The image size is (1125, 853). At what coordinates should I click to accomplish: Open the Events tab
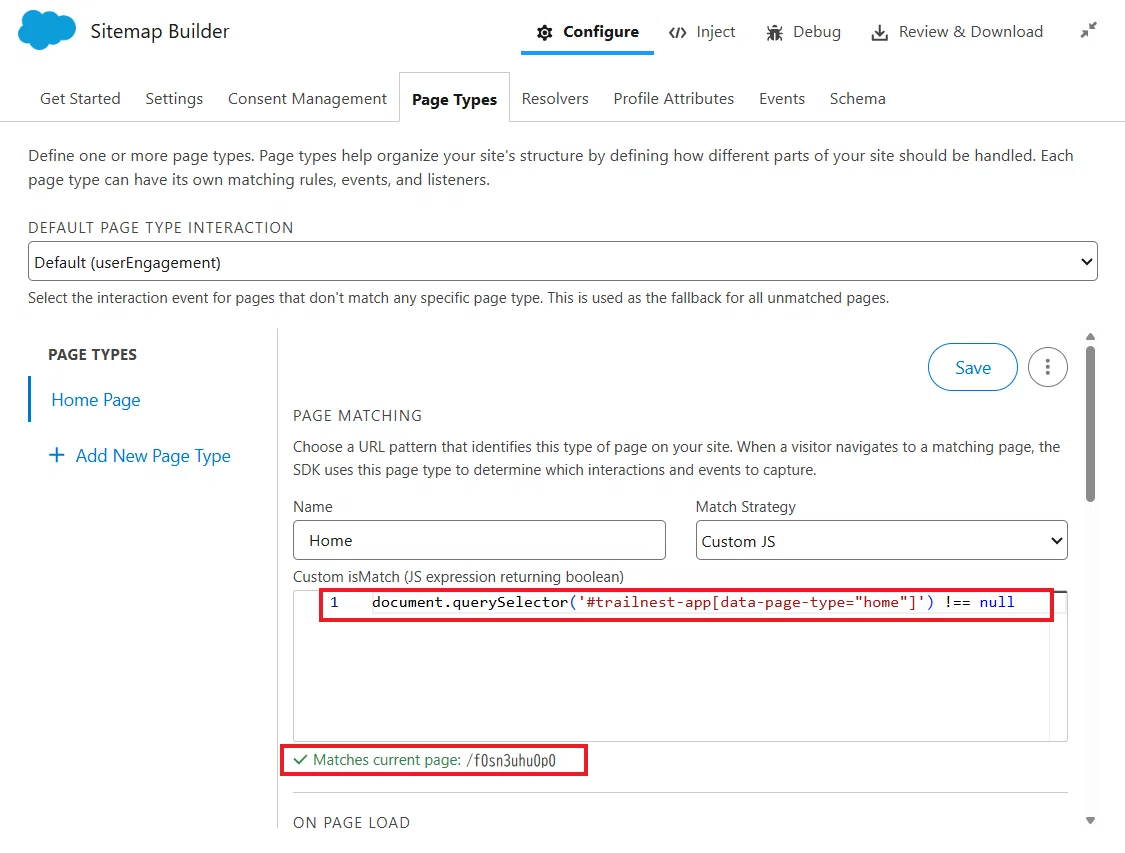(x=782, y=98)
